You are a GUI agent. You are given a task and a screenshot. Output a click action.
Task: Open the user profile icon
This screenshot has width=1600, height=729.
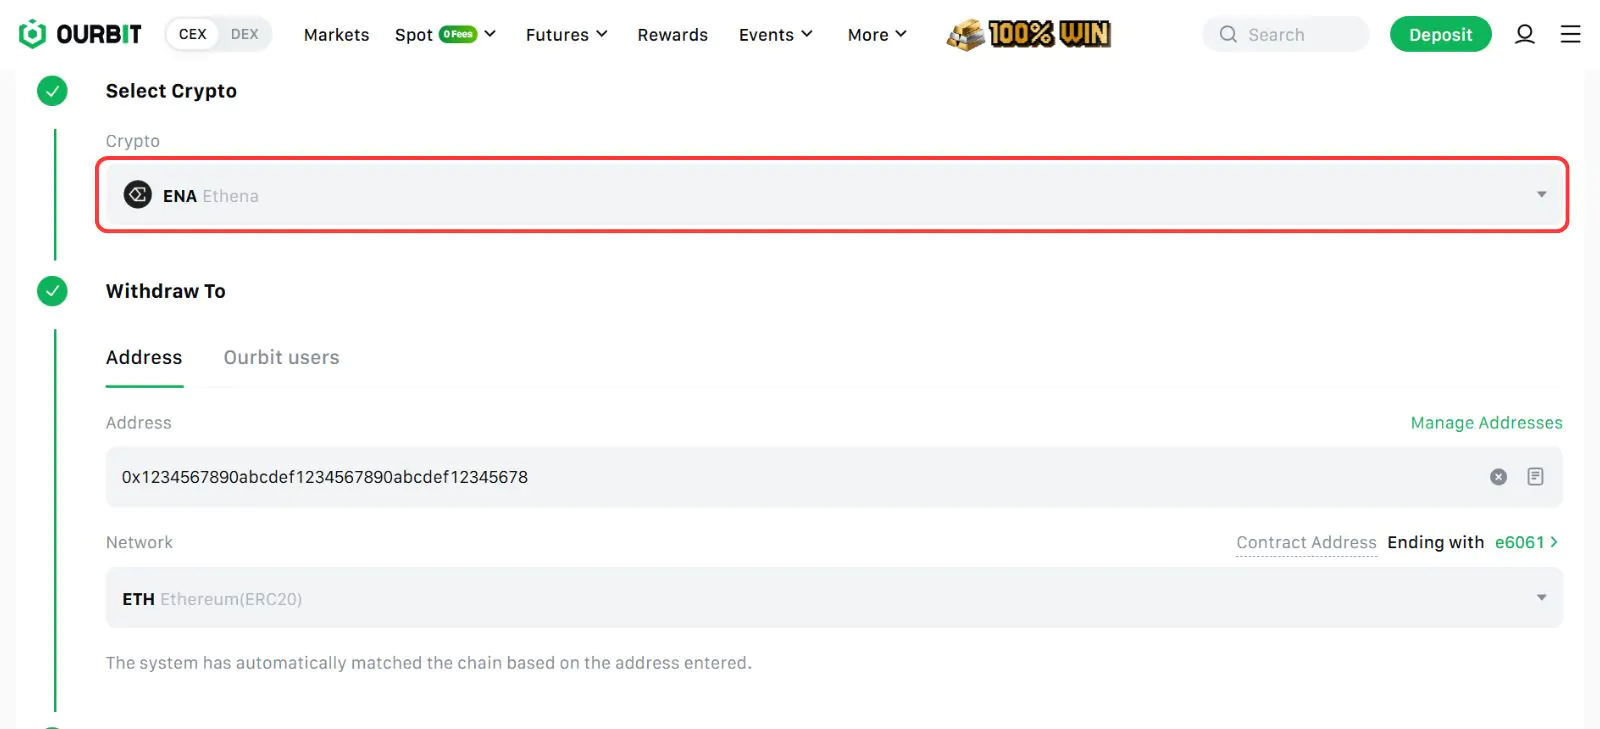tap(1524, 34)
